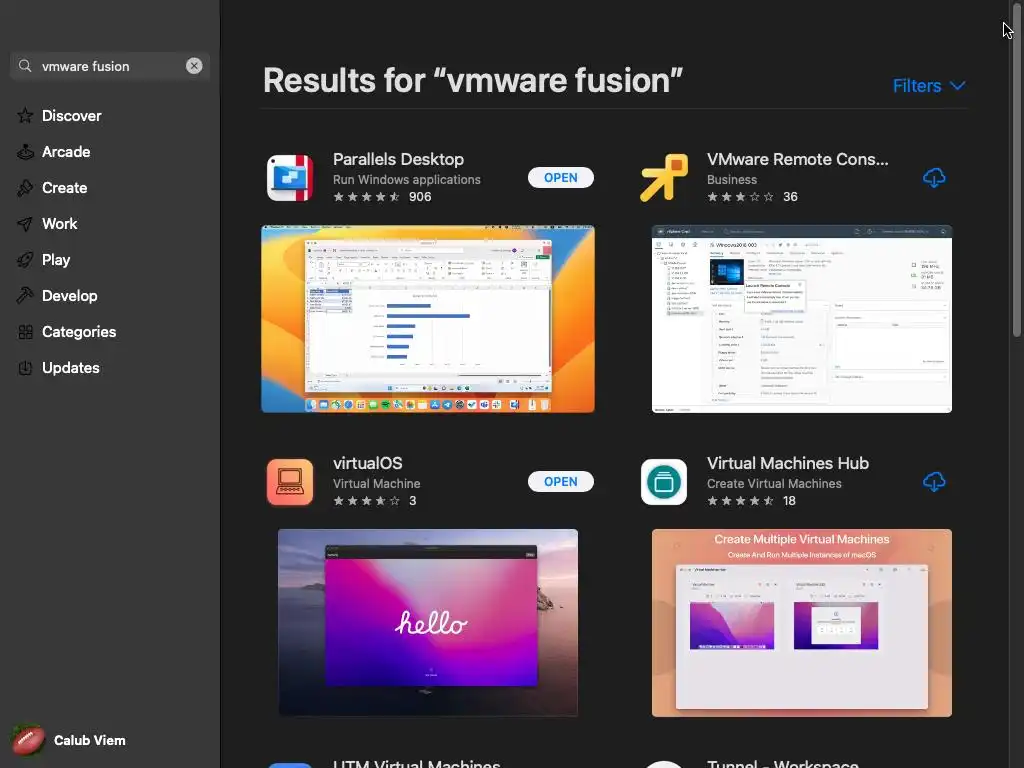Open Categories in sidebar
This screenshot has width=1024, height=768.
(x=79, y=332)
